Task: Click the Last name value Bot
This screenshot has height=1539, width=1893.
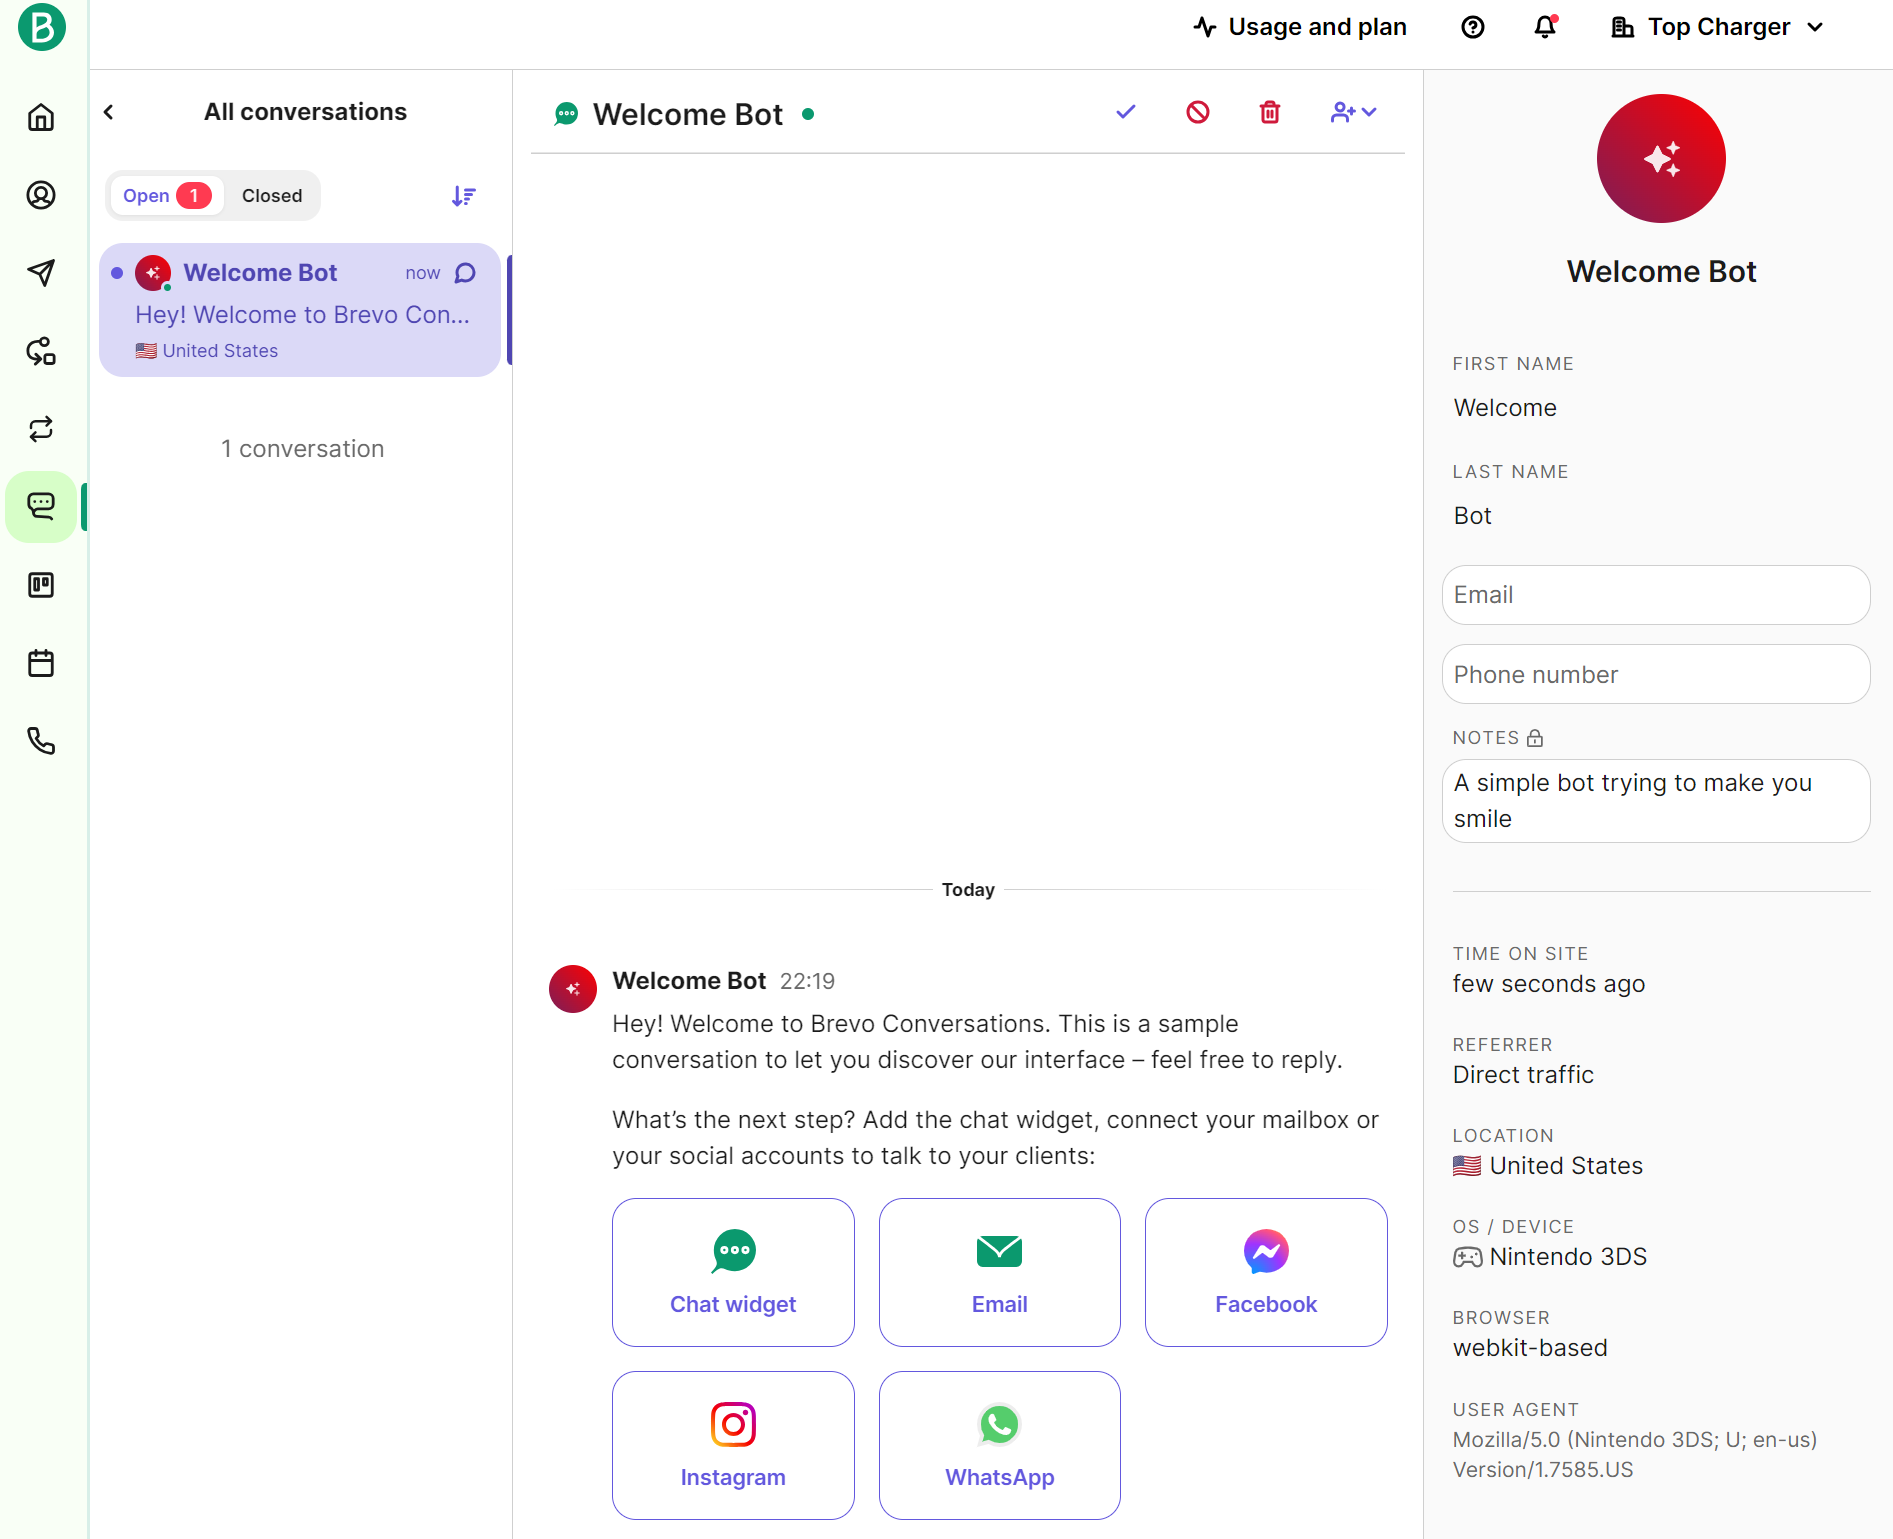Action: click(x=1472, y=516)
